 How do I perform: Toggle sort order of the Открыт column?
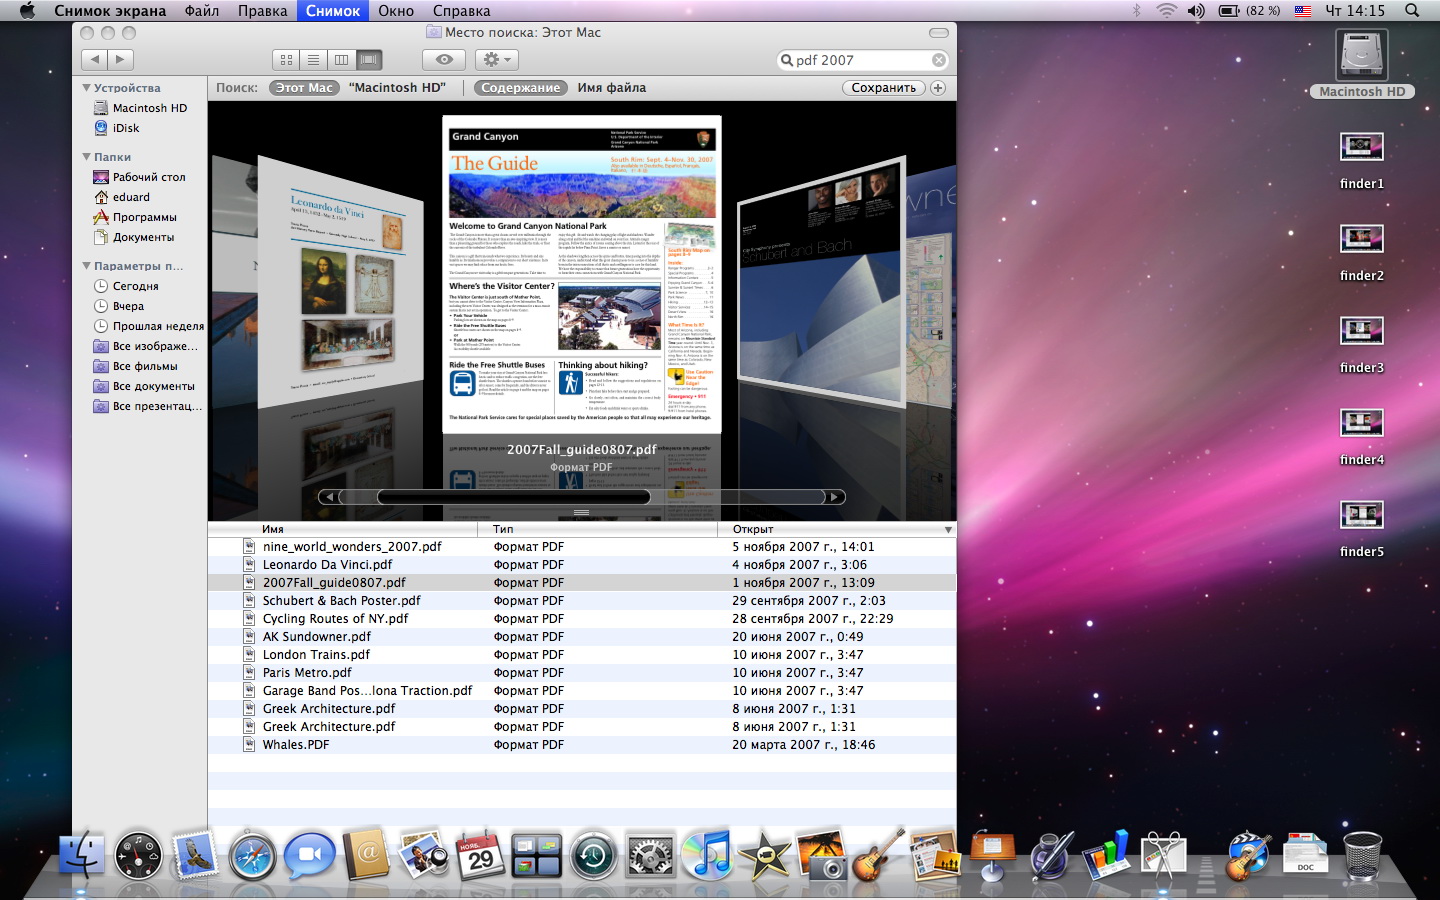pos(837,529)
